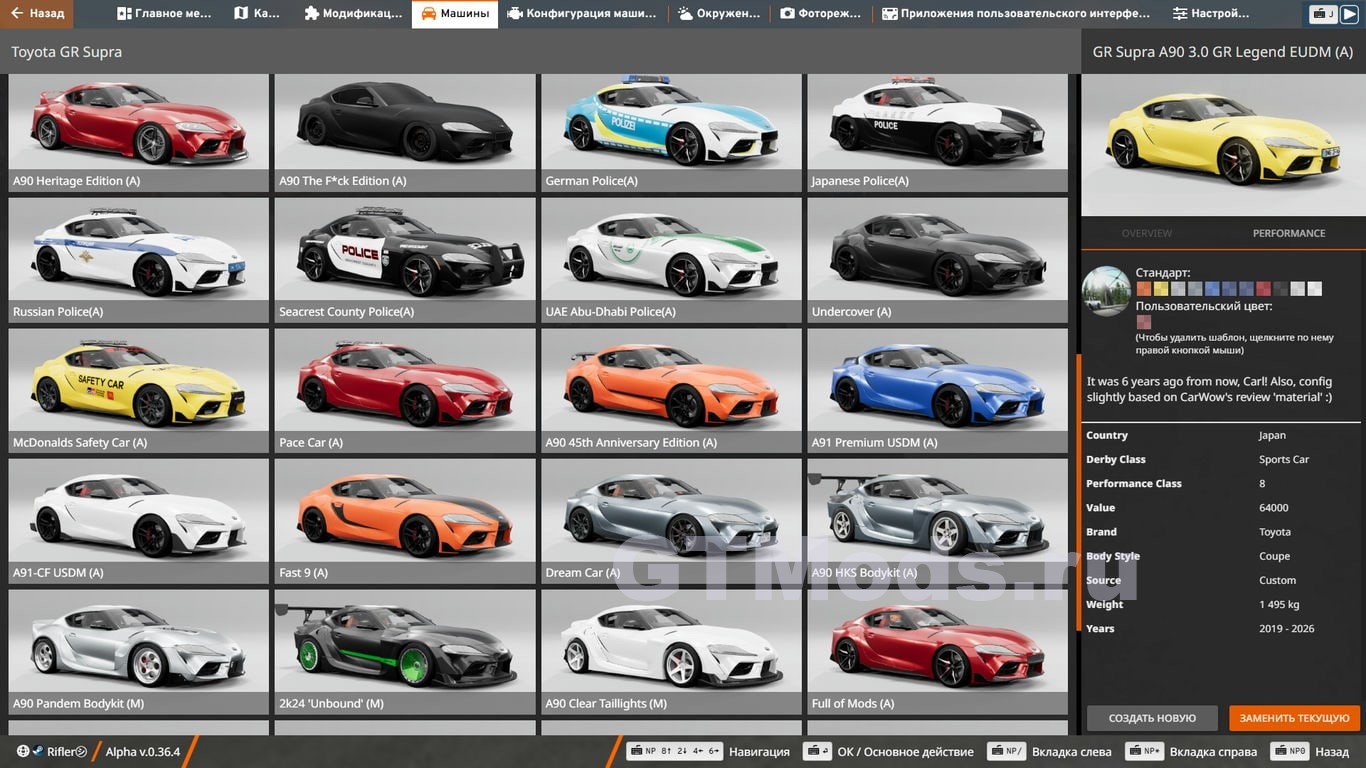Image resolution: width=1366 pixels, height=768 pixels.
Task: Pick the Dream Car (A) configuration
Action: click(x=671, y=521)
